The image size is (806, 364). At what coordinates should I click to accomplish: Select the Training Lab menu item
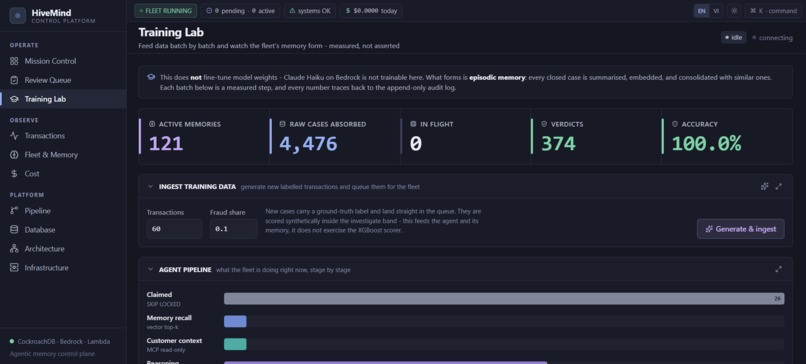pyautogui.click(x=63, y=99)
